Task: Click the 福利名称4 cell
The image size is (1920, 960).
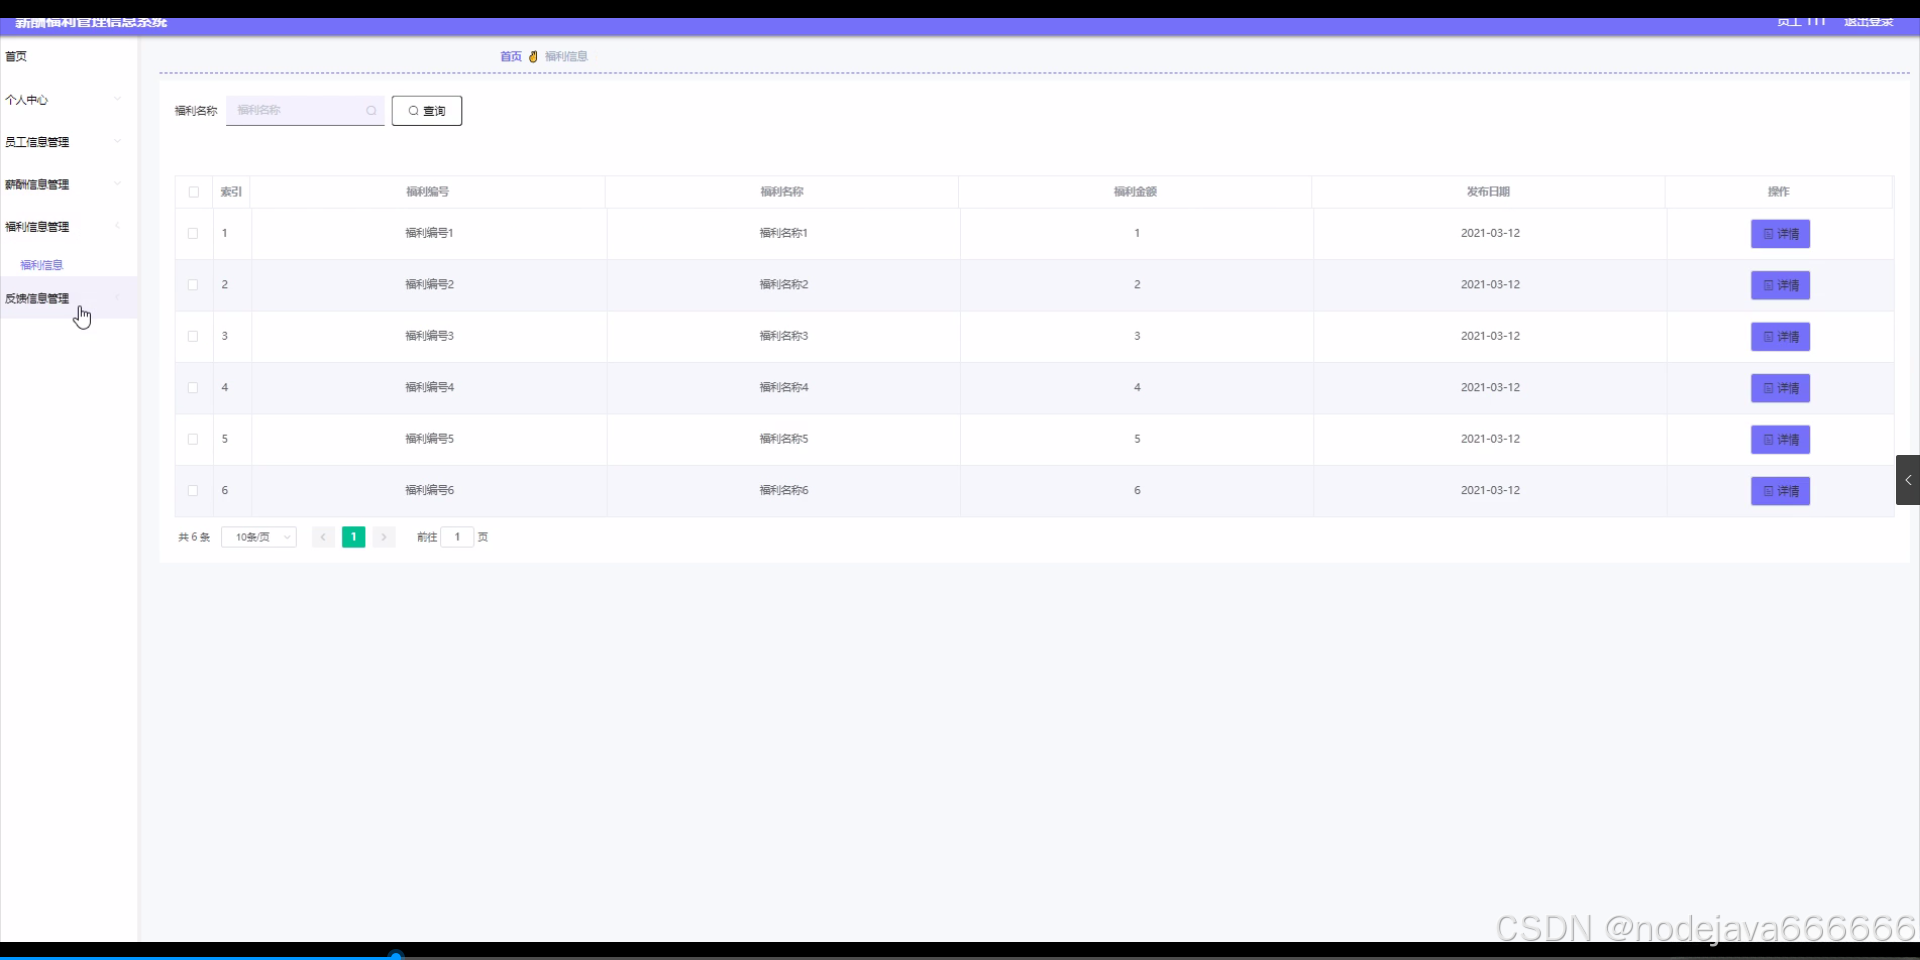Action: (x=784, y=388)
